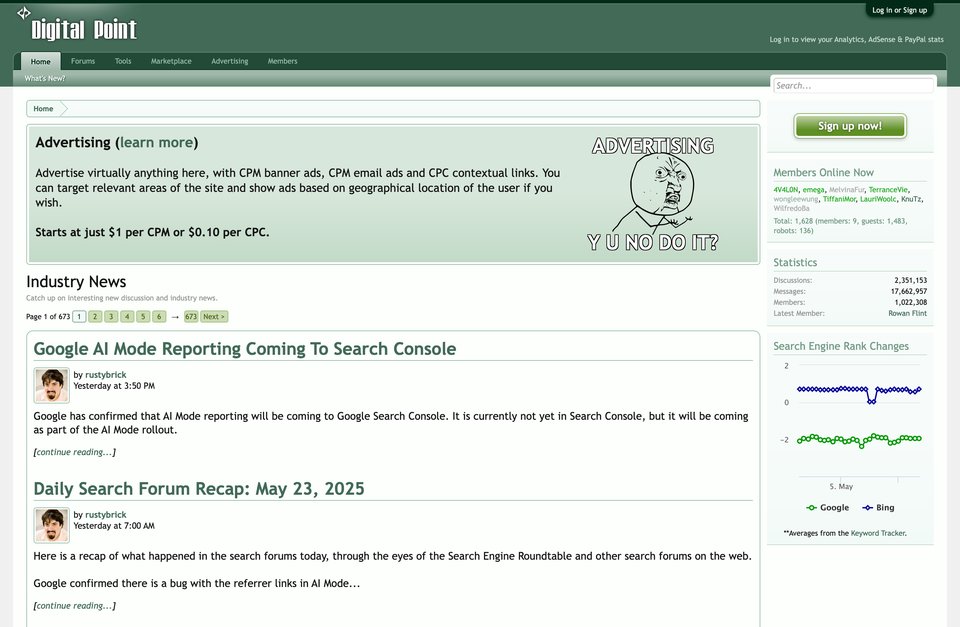
Task: Continue reading the Daily Search Forum Recap
Action: point(75,606)
